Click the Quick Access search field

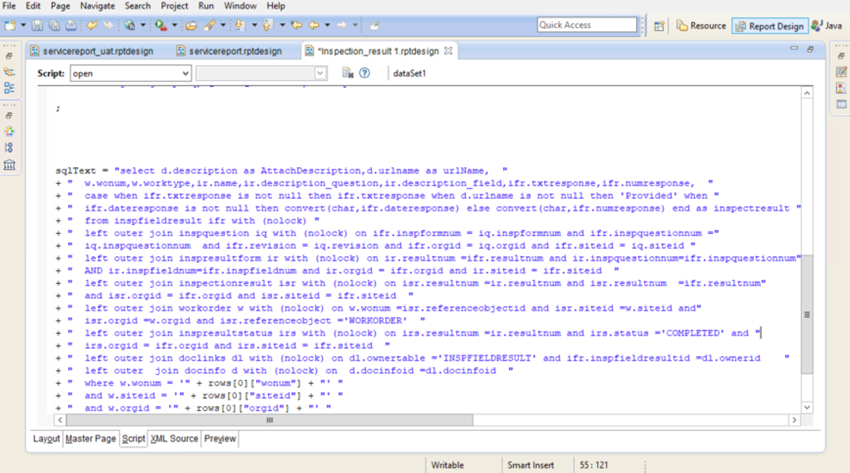587,25
